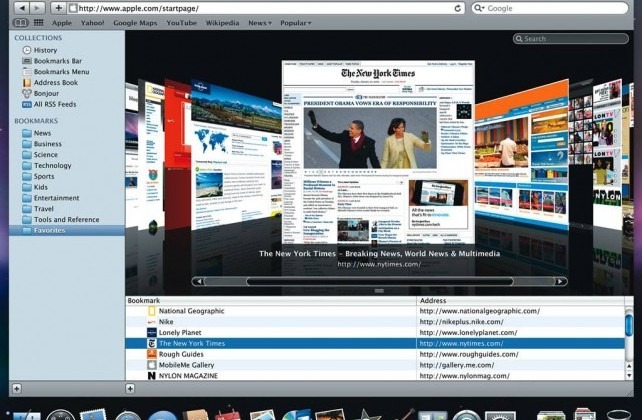Click the bookmark list scrollbar thumb
Image resolution: width=642 pixels, height=420 pixels.
pyautogui.click(x=629, y=324)
